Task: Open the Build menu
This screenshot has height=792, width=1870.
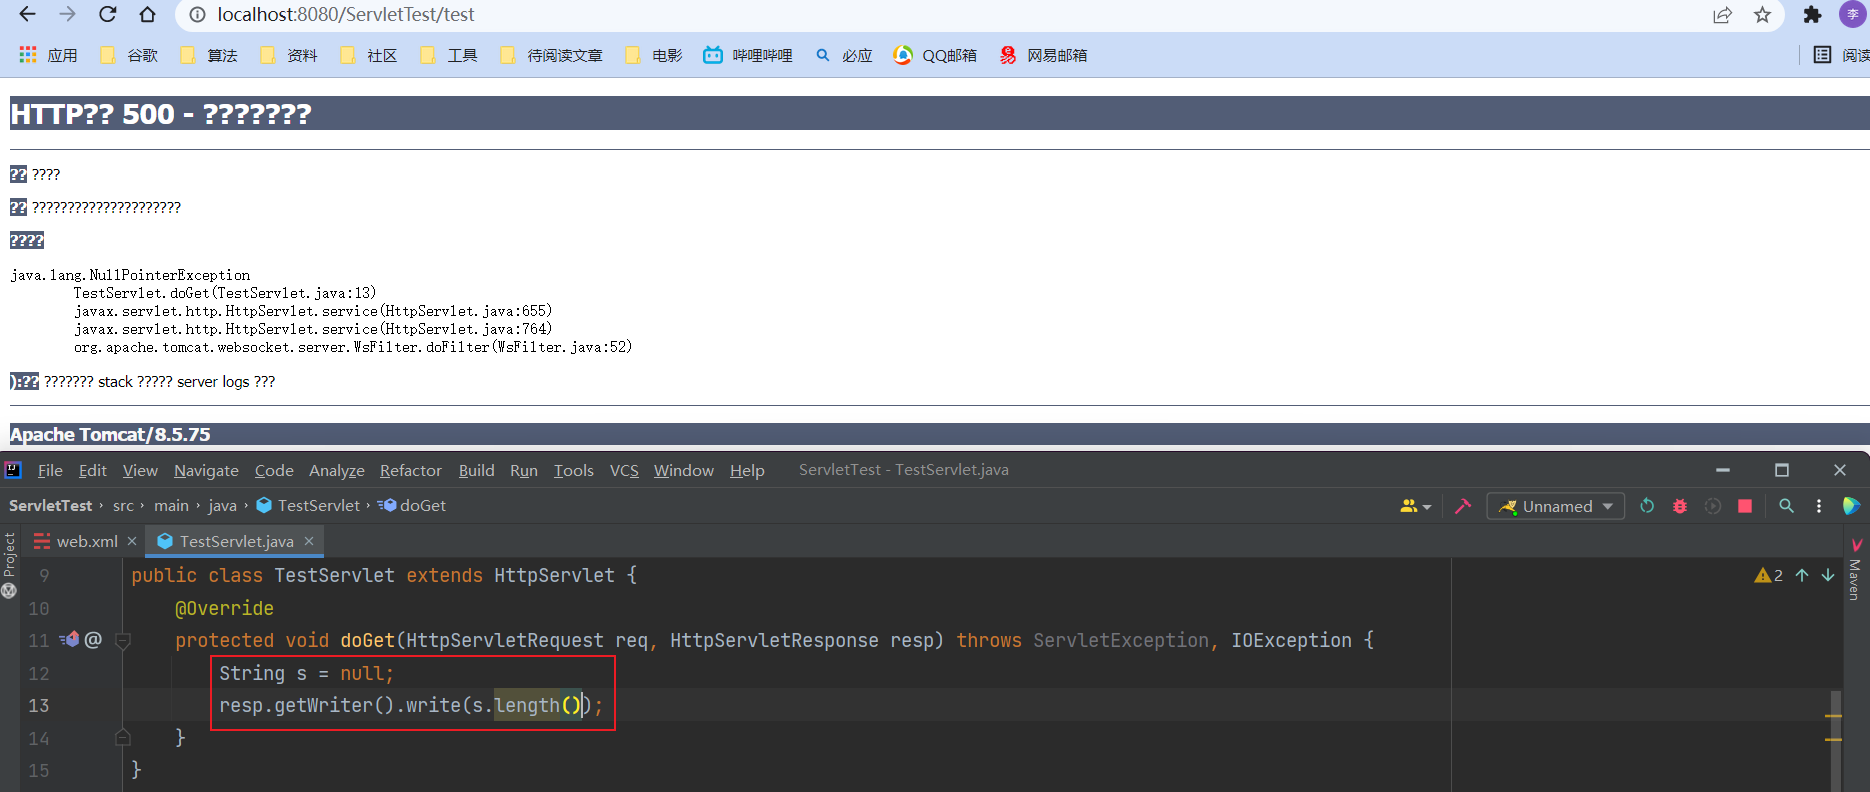Action: [477, 471]
